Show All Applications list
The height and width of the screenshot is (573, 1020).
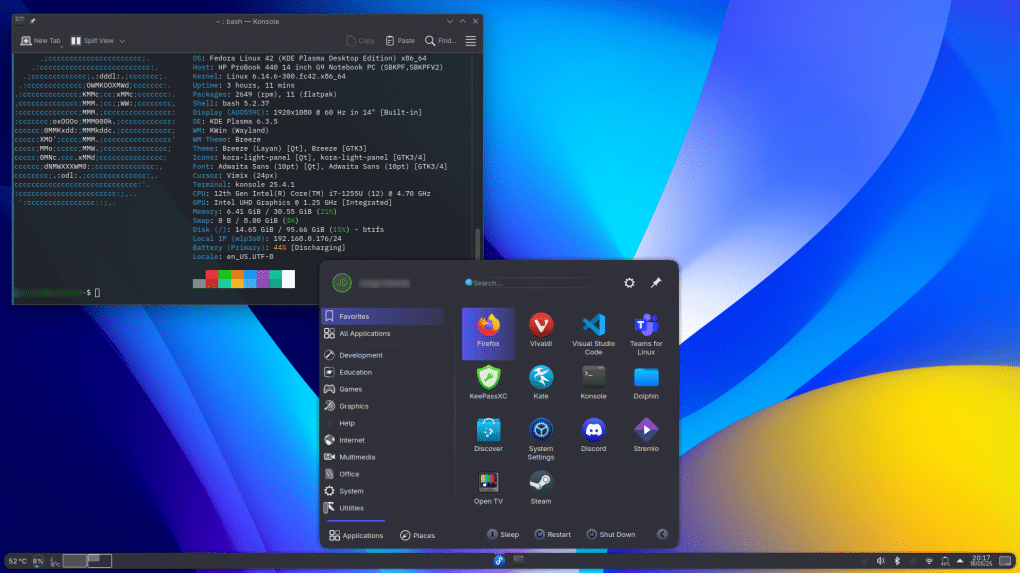coord(382,333)
